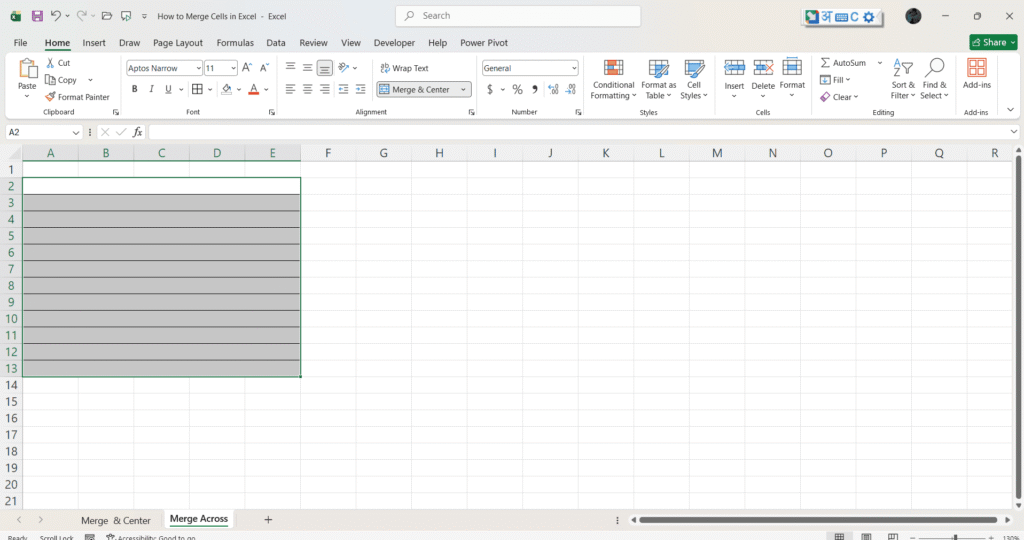Screen dimensions: 1024x540
Task: Click Increase Decimal icon
Action: [553, 89]
